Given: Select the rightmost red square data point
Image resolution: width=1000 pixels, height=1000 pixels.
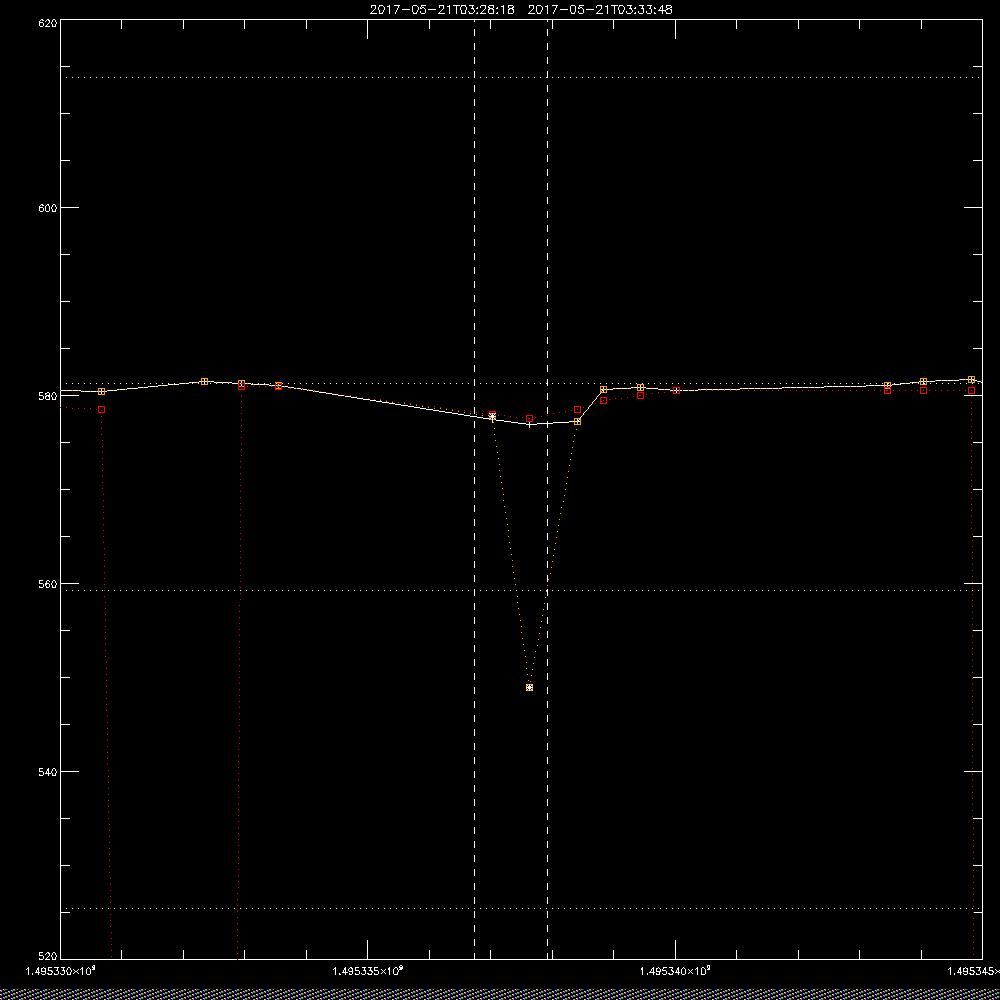Looking at the screenshot, I should tap(971, 390).
